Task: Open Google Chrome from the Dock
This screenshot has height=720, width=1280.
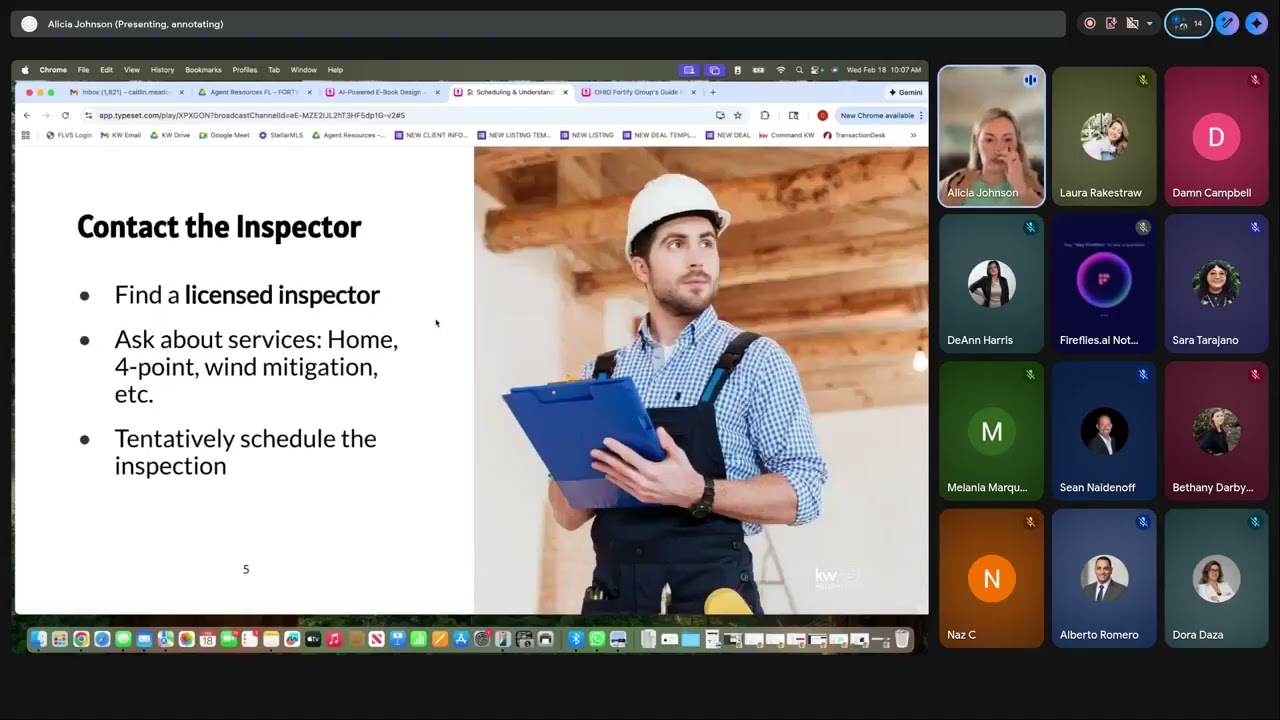Action: (81, 639)
